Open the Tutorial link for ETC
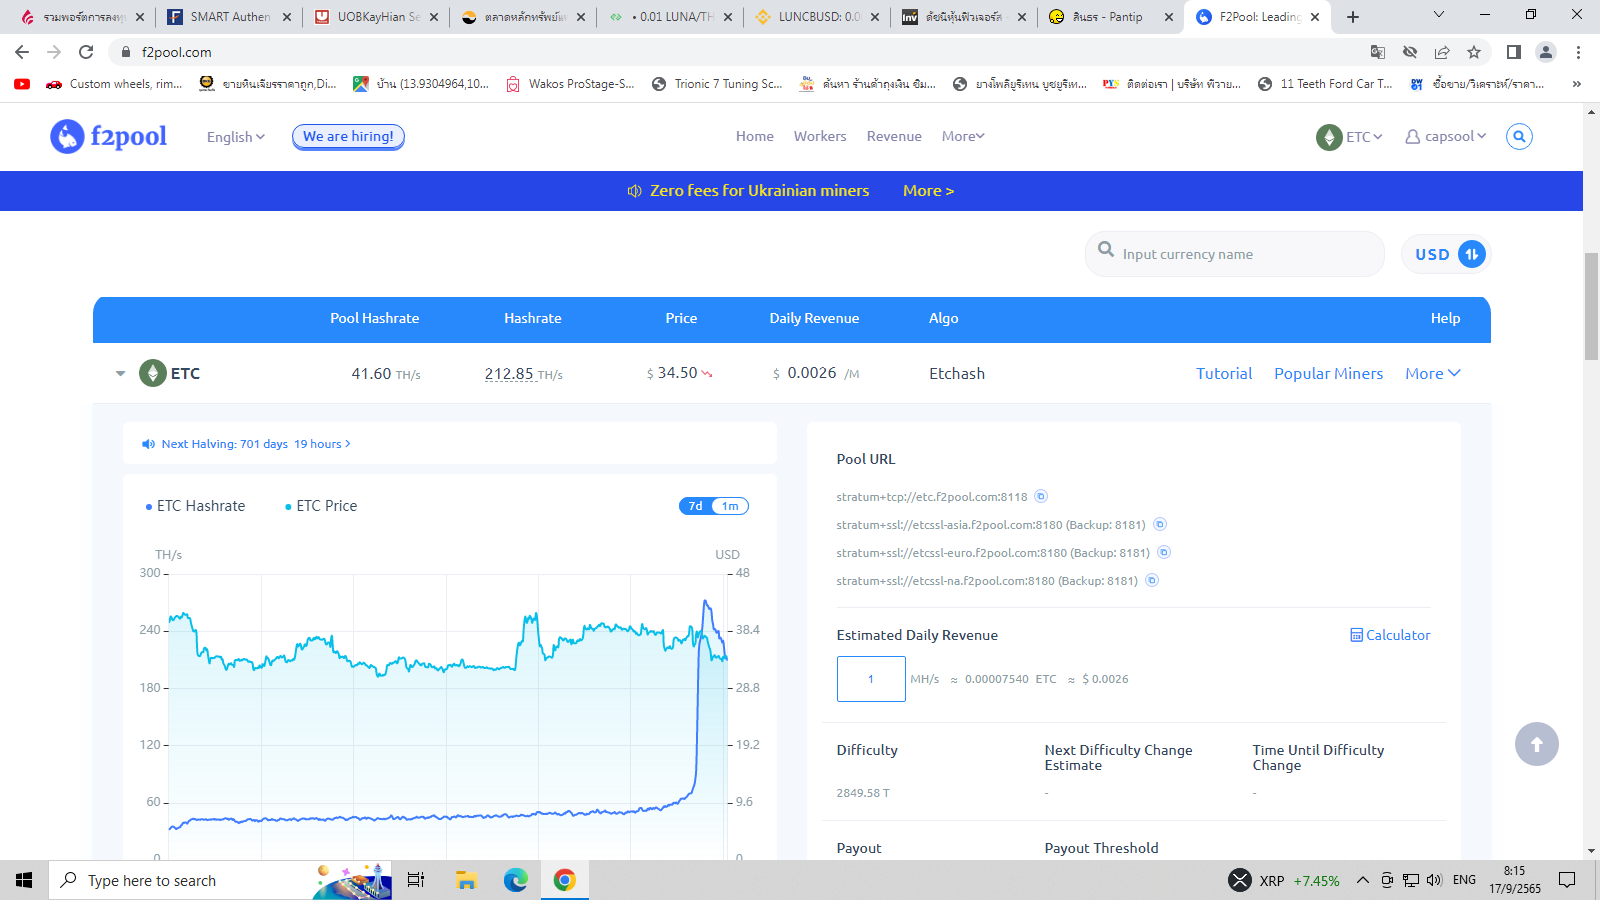 click(x=1224, y=373)
